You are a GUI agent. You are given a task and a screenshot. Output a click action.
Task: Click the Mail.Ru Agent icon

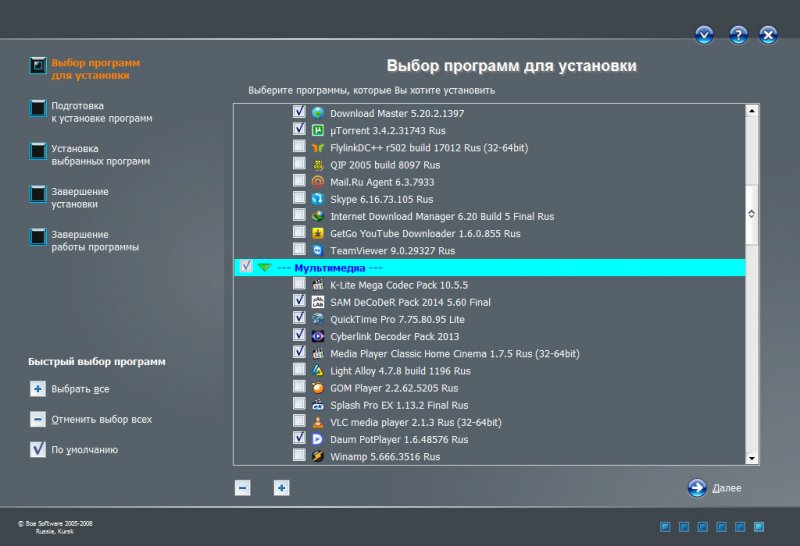[x=317, y=182]
